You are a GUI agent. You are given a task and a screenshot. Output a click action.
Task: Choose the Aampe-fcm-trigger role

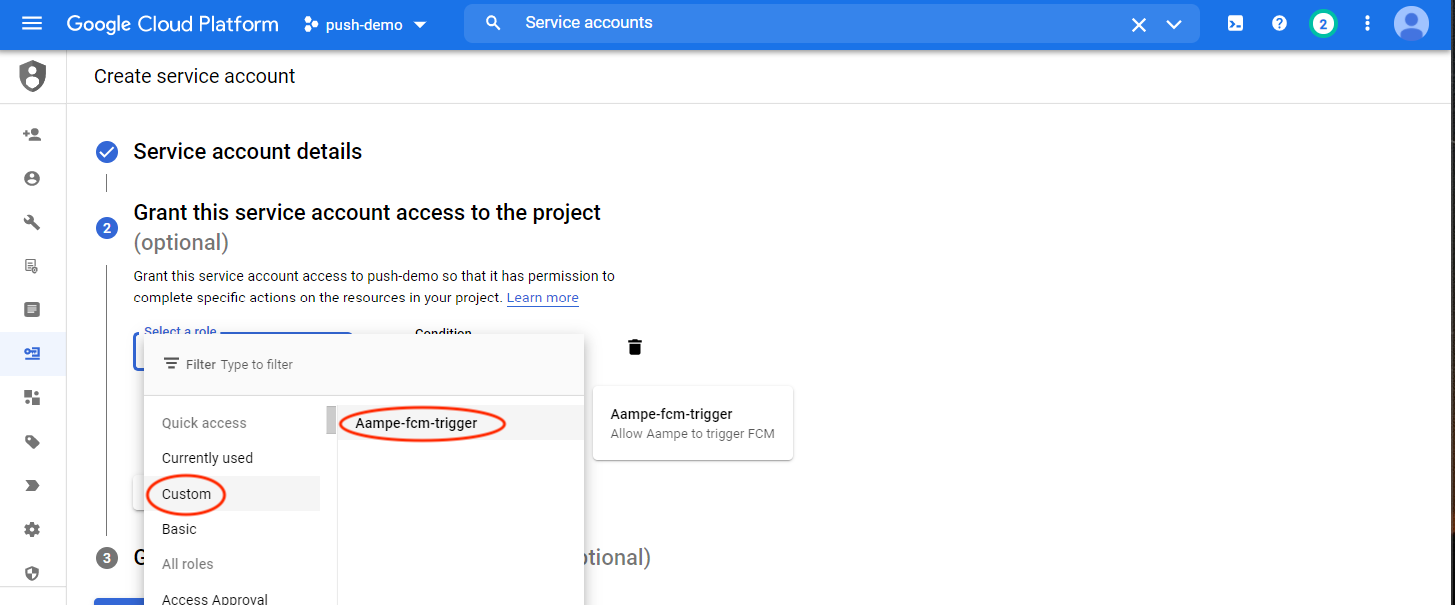pyautogui.click(x=460, y=423)
